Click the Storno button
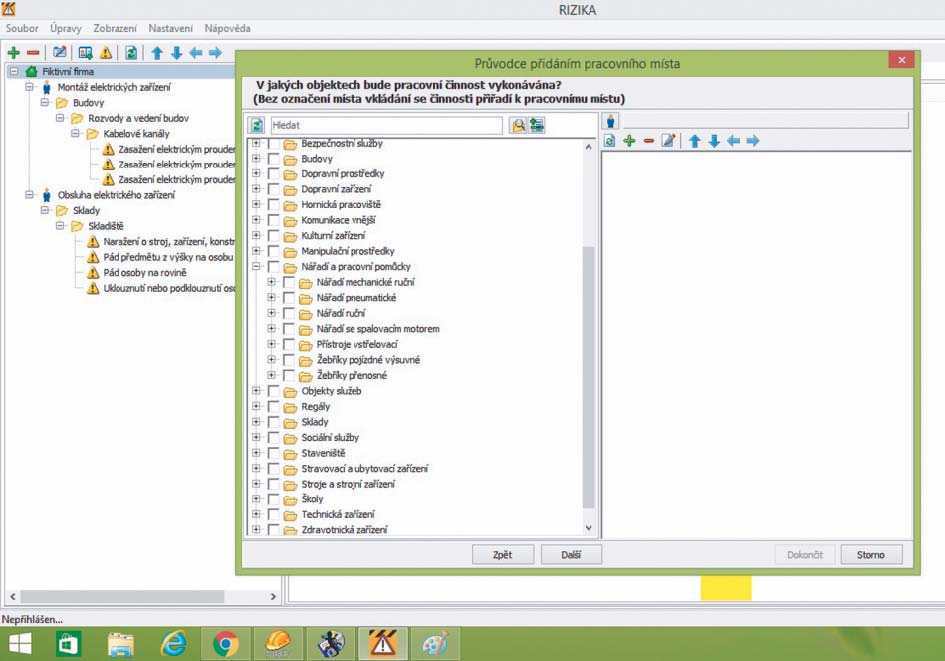The height and width of the screenshot is (661, 945). click(871, 554)
